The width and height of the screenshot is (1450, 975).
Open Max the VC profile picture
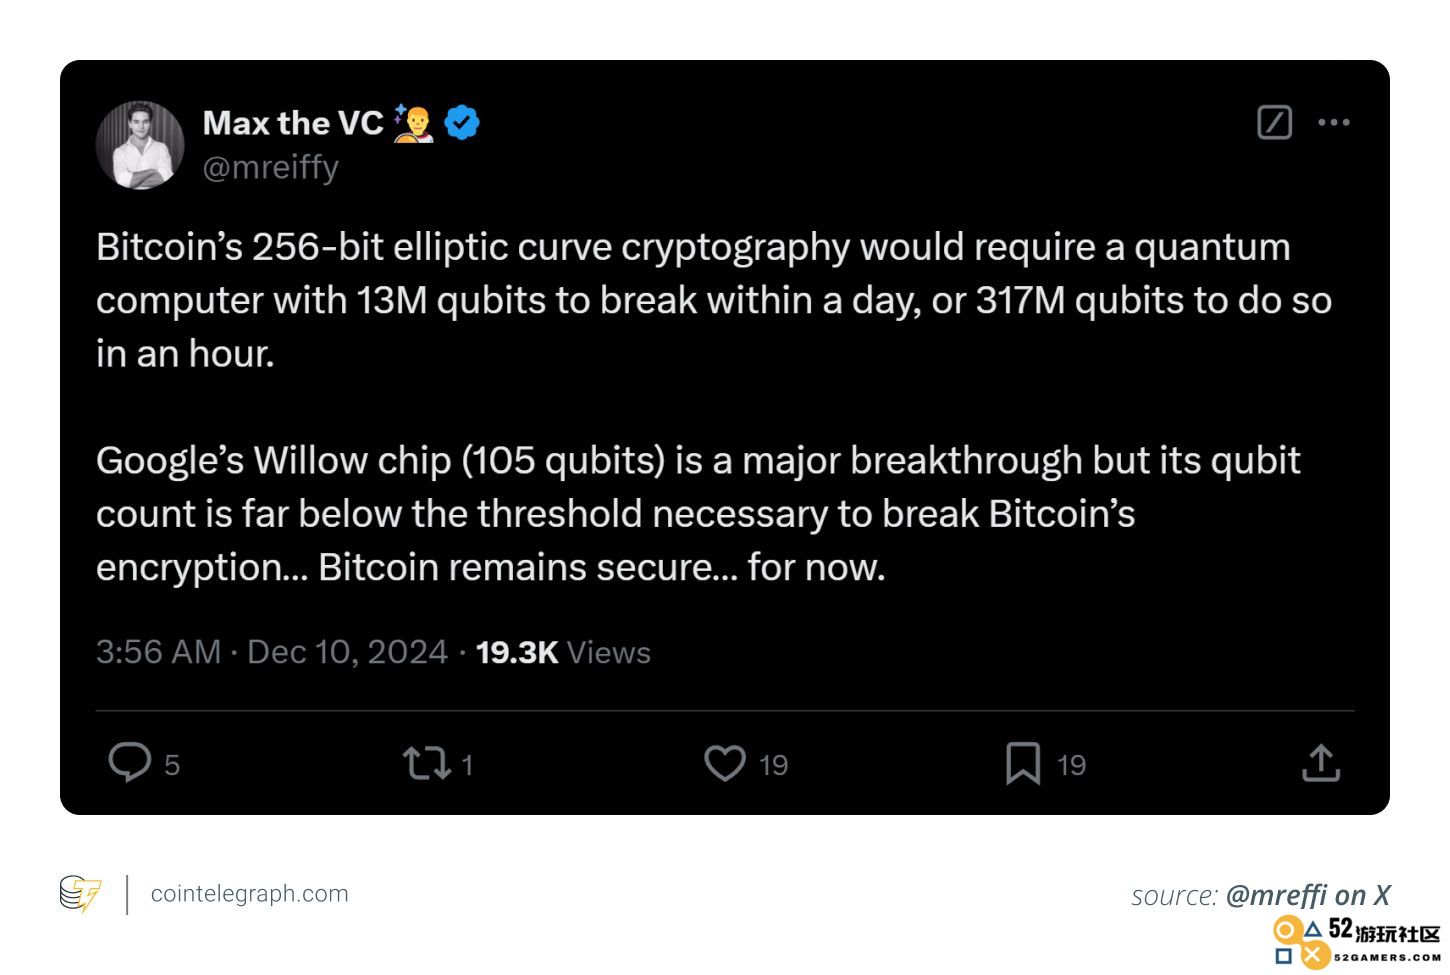pos(140,145)
